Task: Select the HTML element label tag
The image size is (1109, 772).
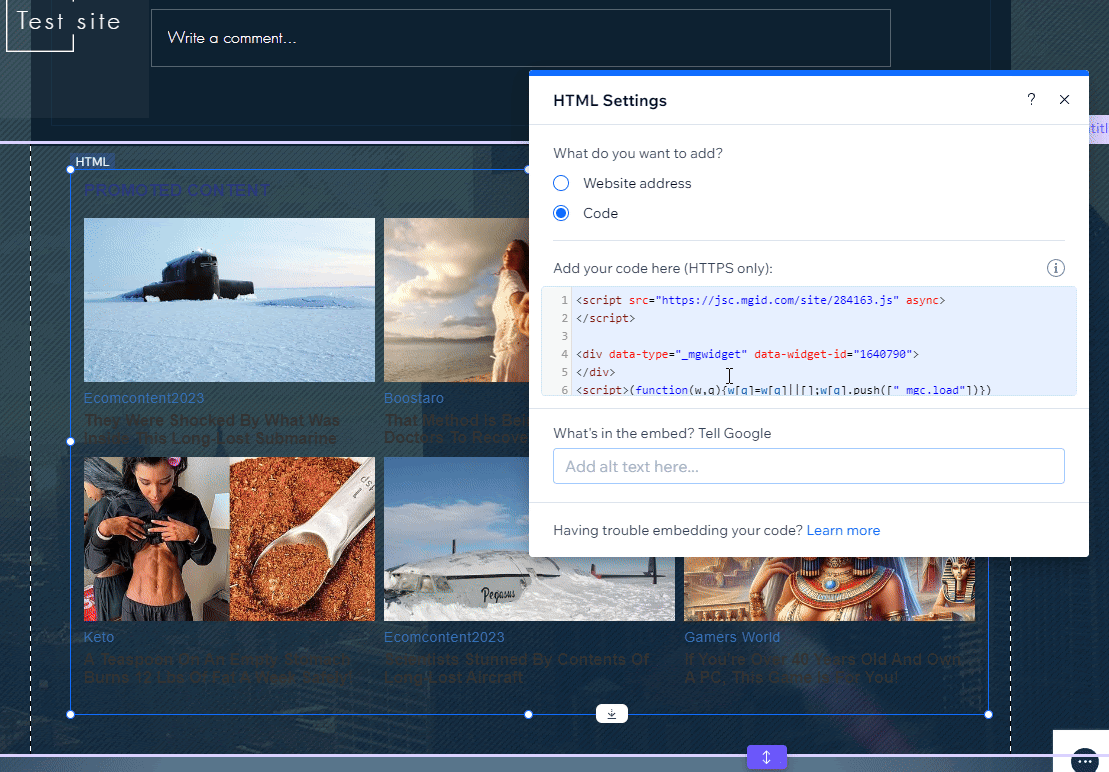Action: (x=93, y=162)
